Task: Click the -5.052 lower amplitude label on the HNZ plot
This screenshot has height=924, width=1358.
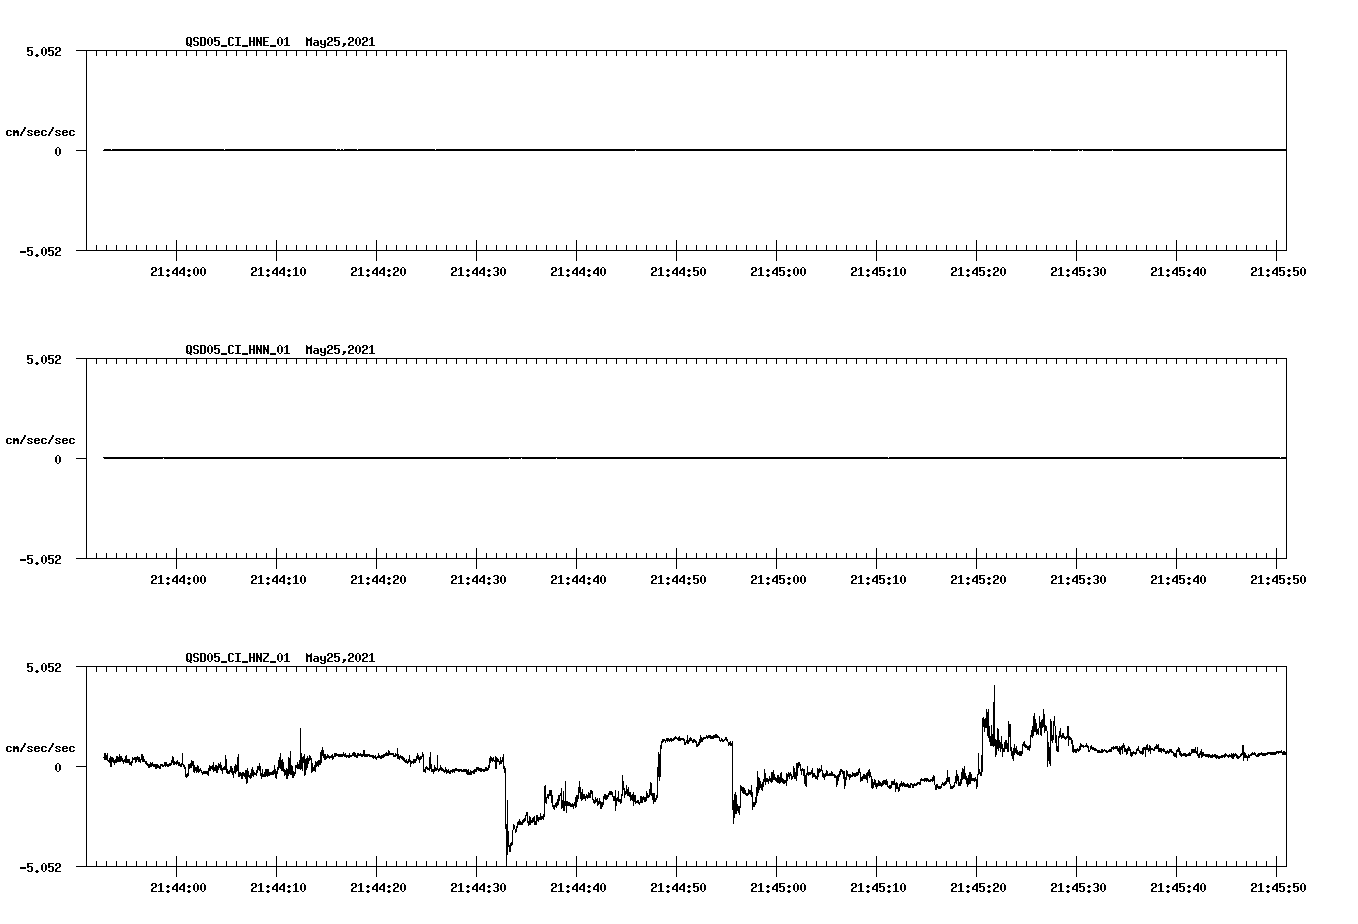Action: click(40, 866)
